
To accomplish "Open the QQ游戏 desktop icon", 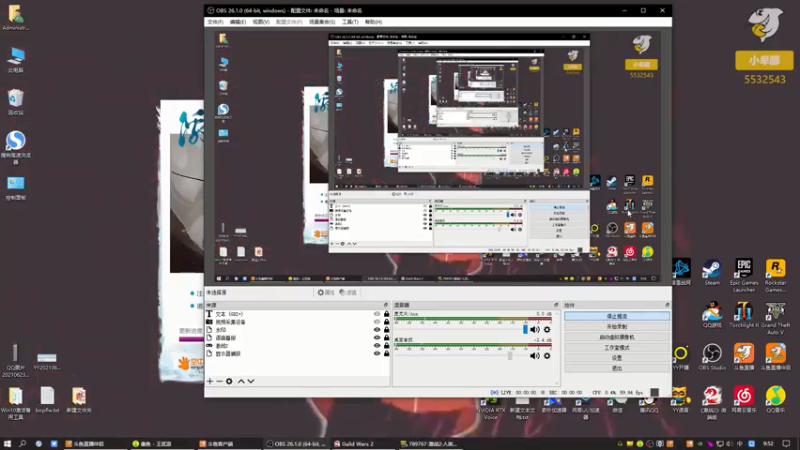I will click(712, 315).
